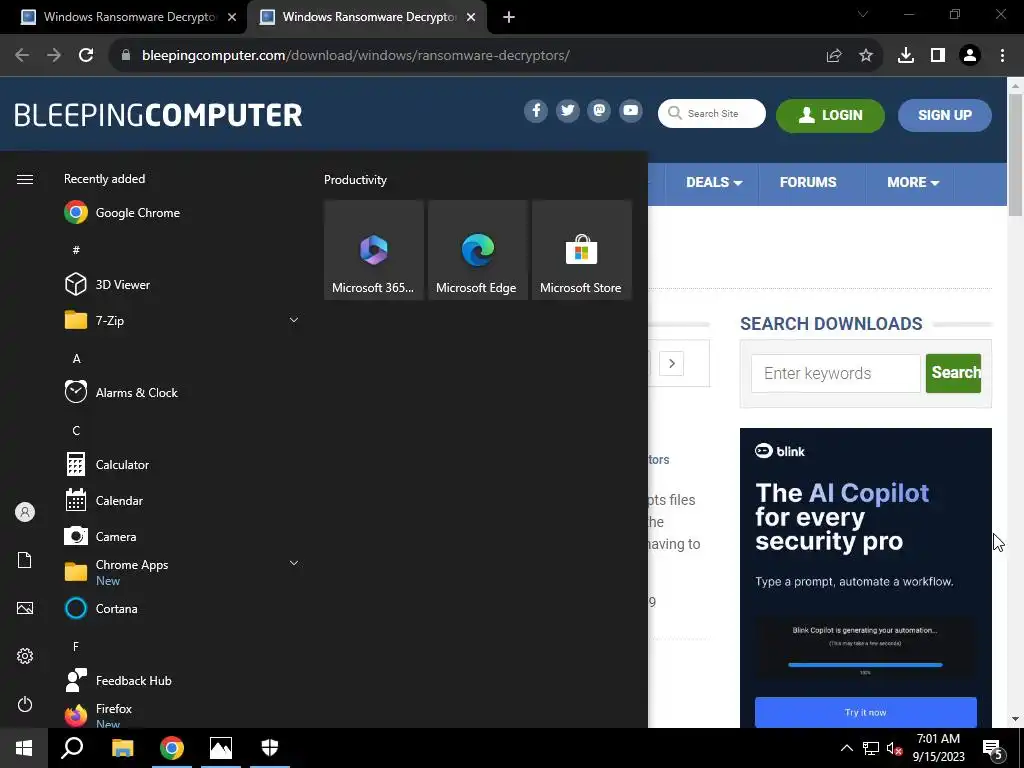This screenshot has height=768, width=1024.
Task: Open a new Chrome tab
Action: pyautogui.click(x=509, y=18)
